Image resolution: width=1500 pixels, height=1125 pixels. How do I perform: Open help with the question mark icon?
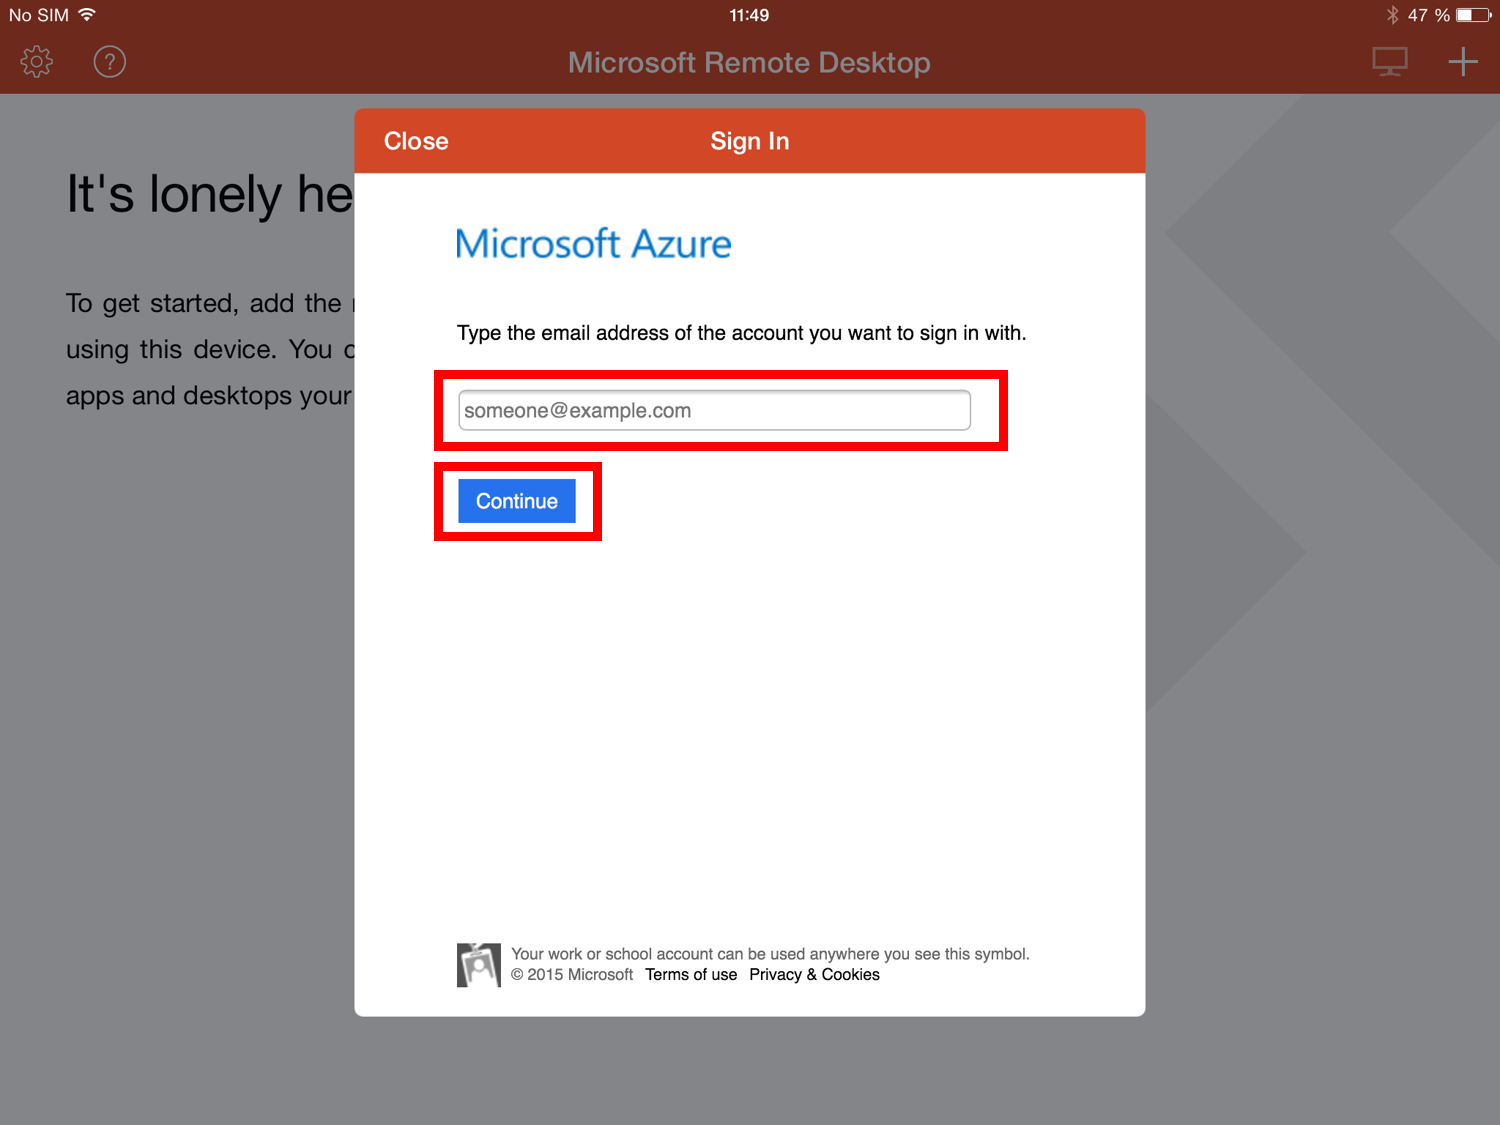[x=110, y=62]
